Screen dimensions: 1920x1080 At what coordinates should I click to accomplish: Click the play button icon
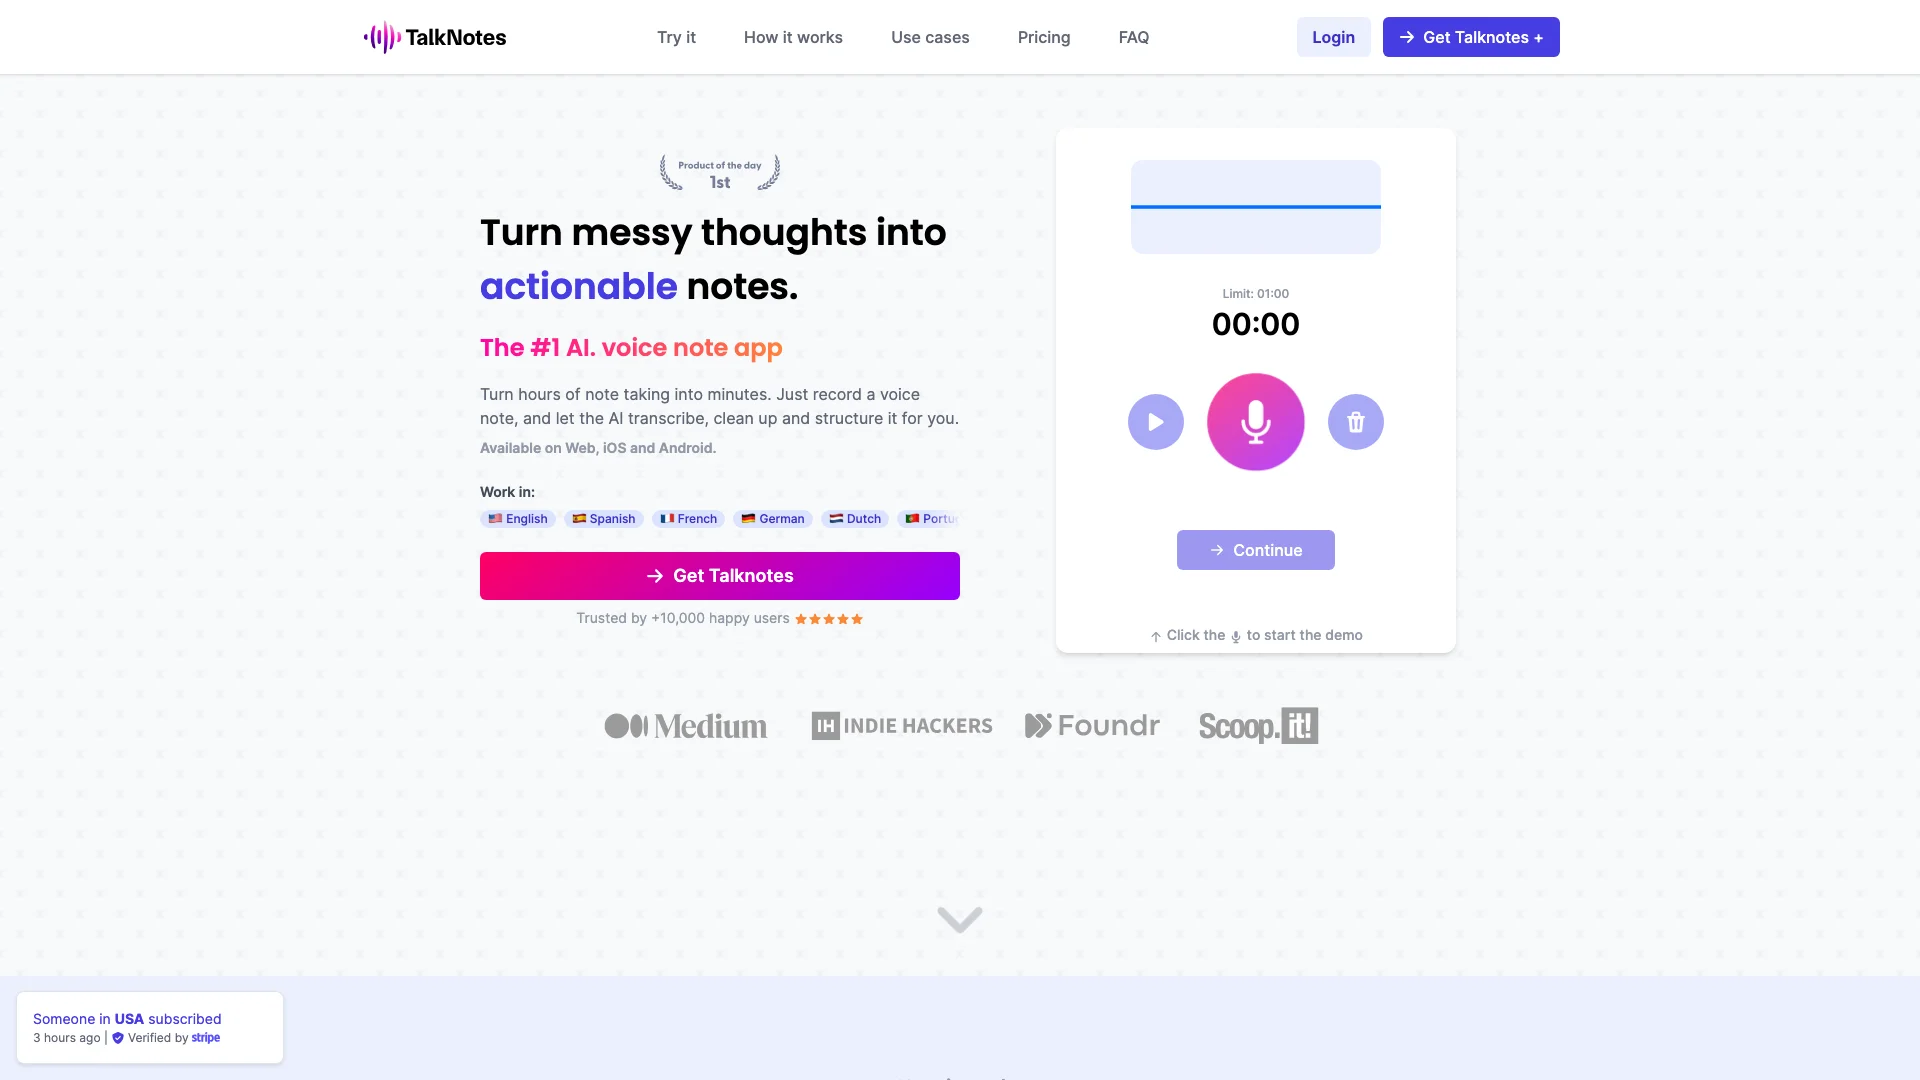click(1155, 422)
